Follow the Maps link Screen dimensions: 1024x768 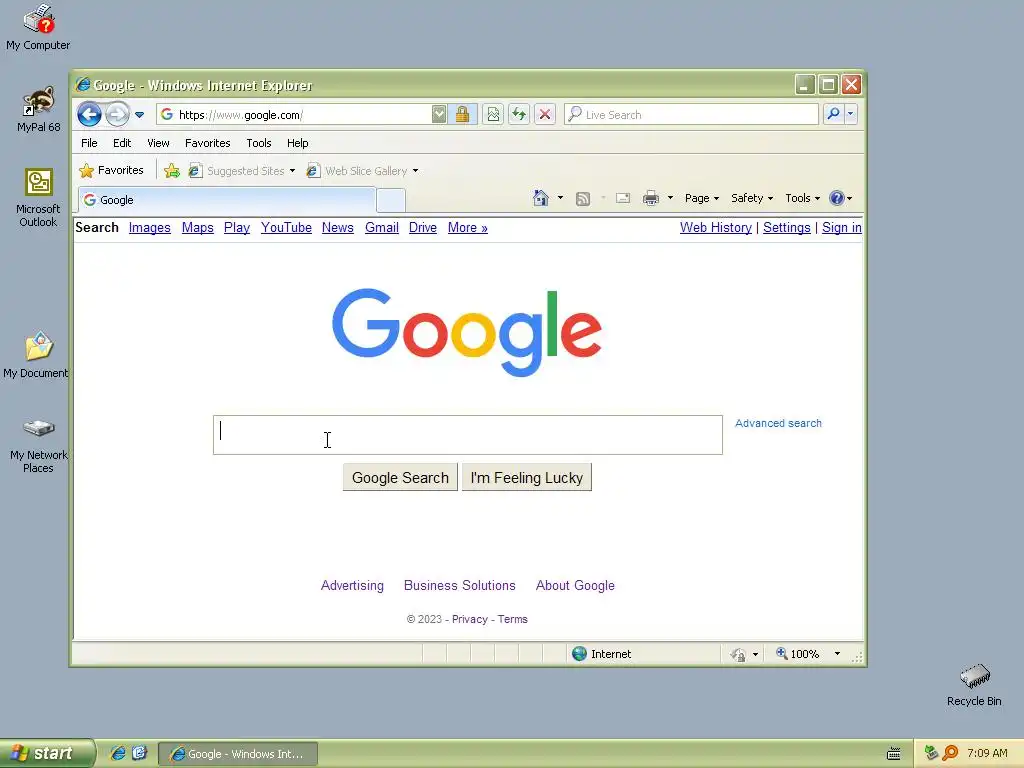coord(198,228)
